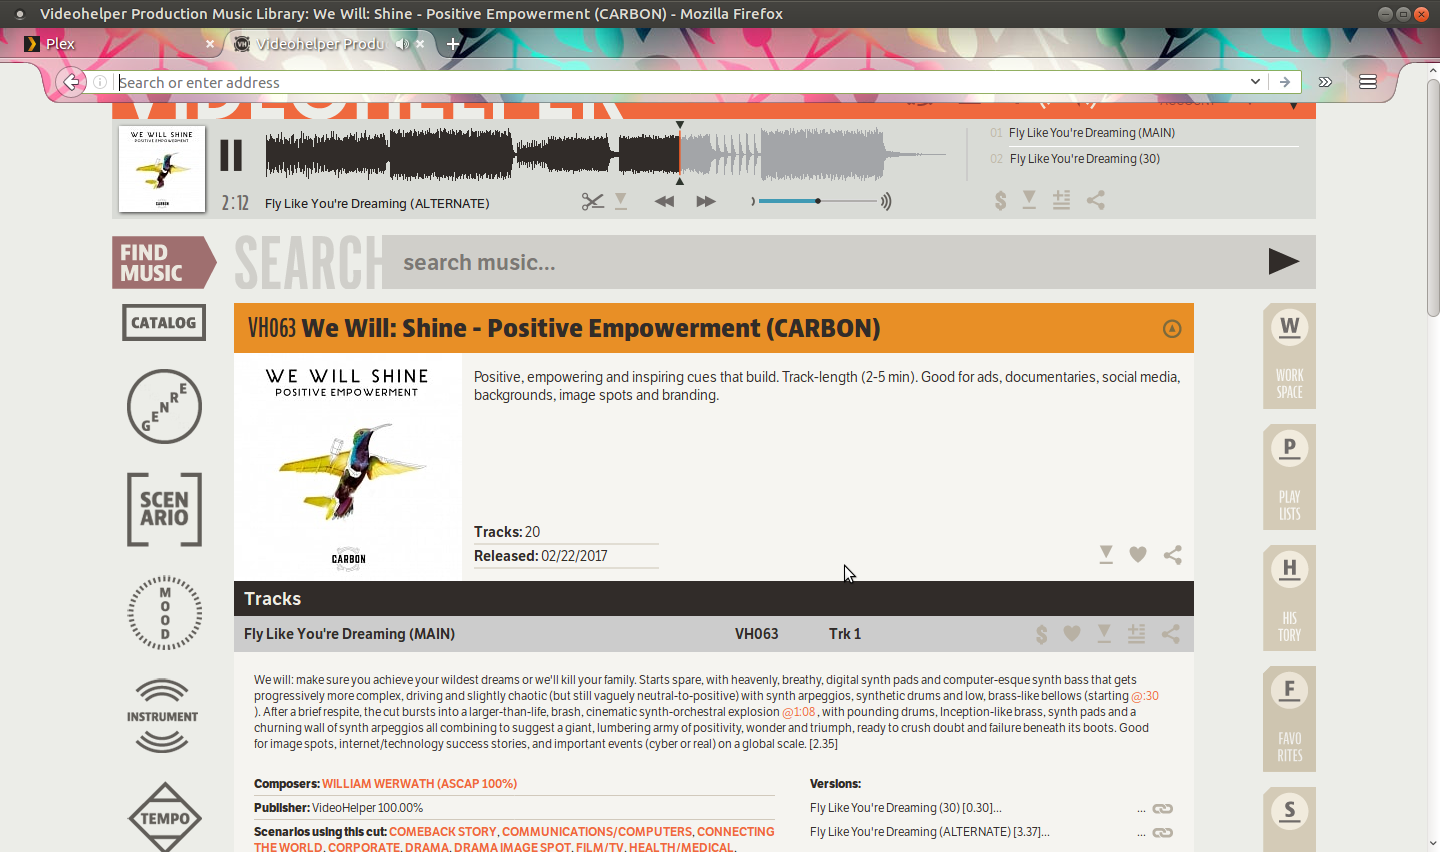Open Favorites side tab
Viewport: 1440px width, 852px height.
pyautogui.click(x=1290, y=719)
